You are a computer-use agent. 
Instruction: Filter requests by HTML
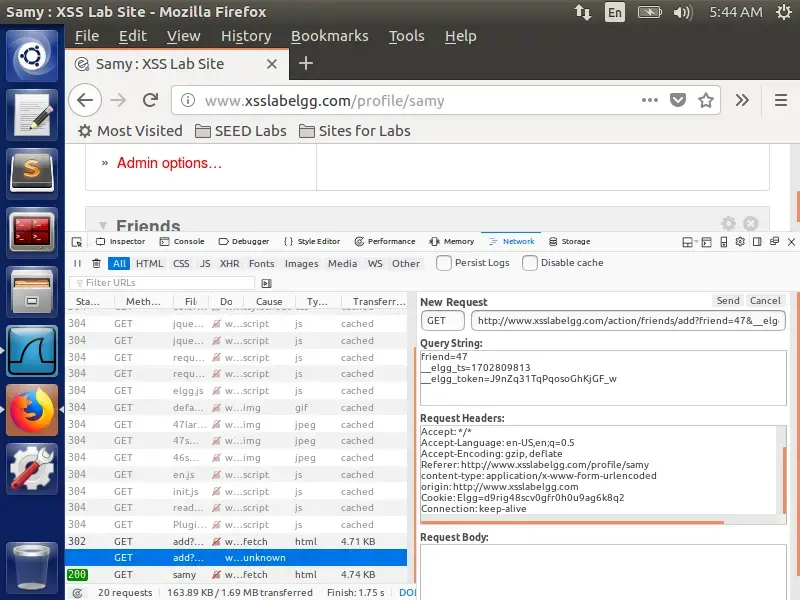[149, 263]
